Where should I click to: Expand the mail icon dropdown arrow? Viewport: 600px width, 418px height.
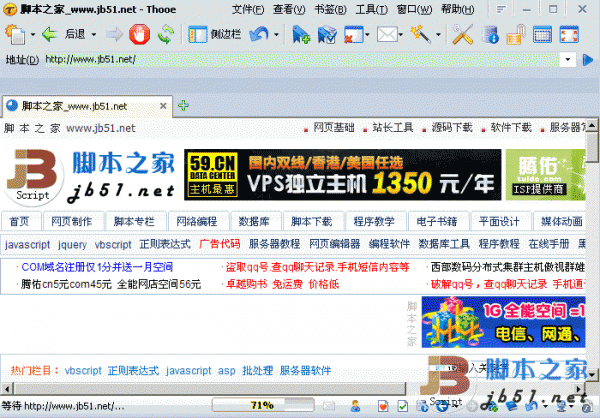pos(401,34)
